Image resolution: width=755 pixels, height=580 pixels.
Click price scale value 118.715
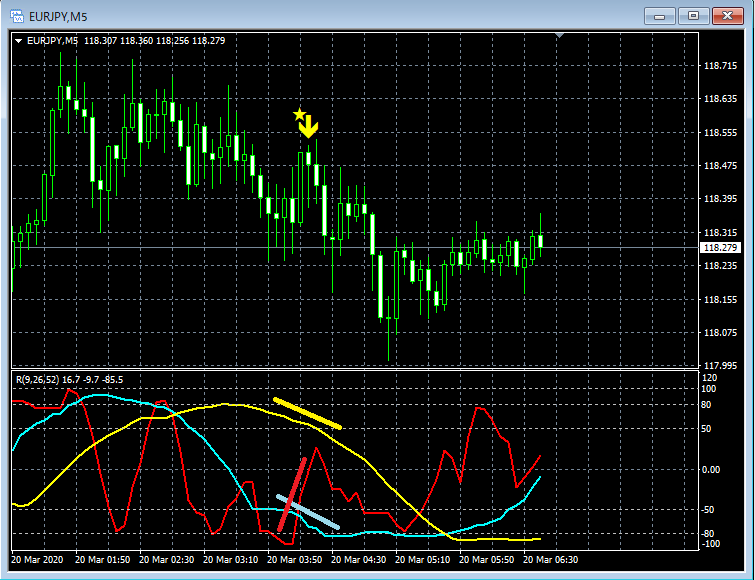720,66
